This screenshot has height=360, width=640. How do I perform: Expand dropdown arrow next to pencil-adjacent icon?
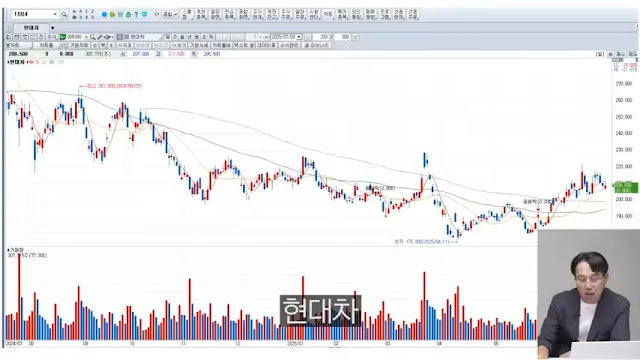(112, 37)
